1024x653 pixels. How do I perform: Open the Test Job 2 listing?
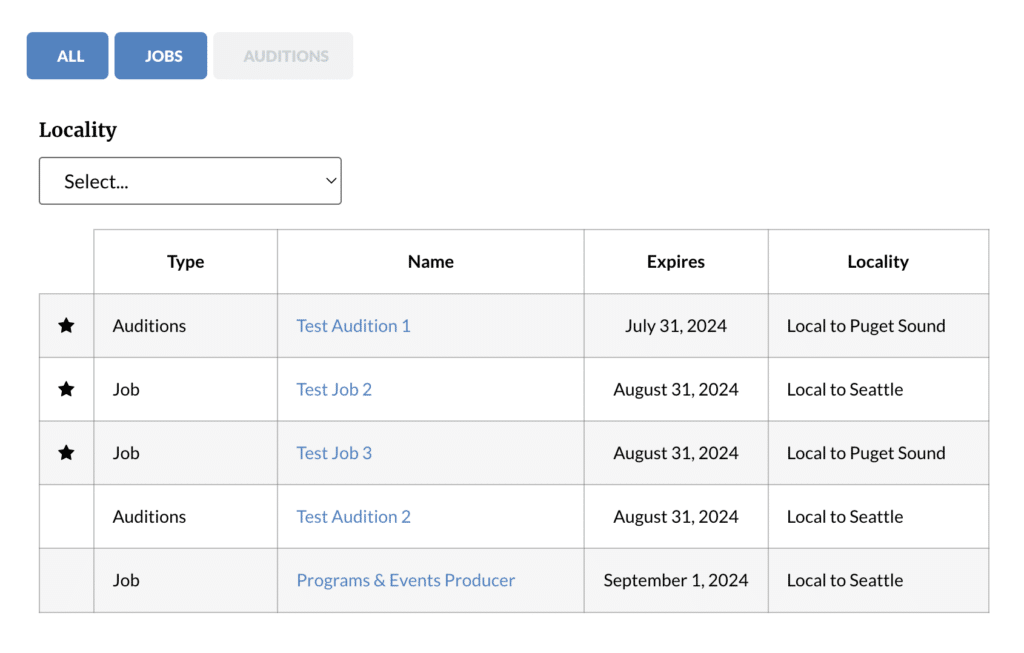(x=334, y=390)
